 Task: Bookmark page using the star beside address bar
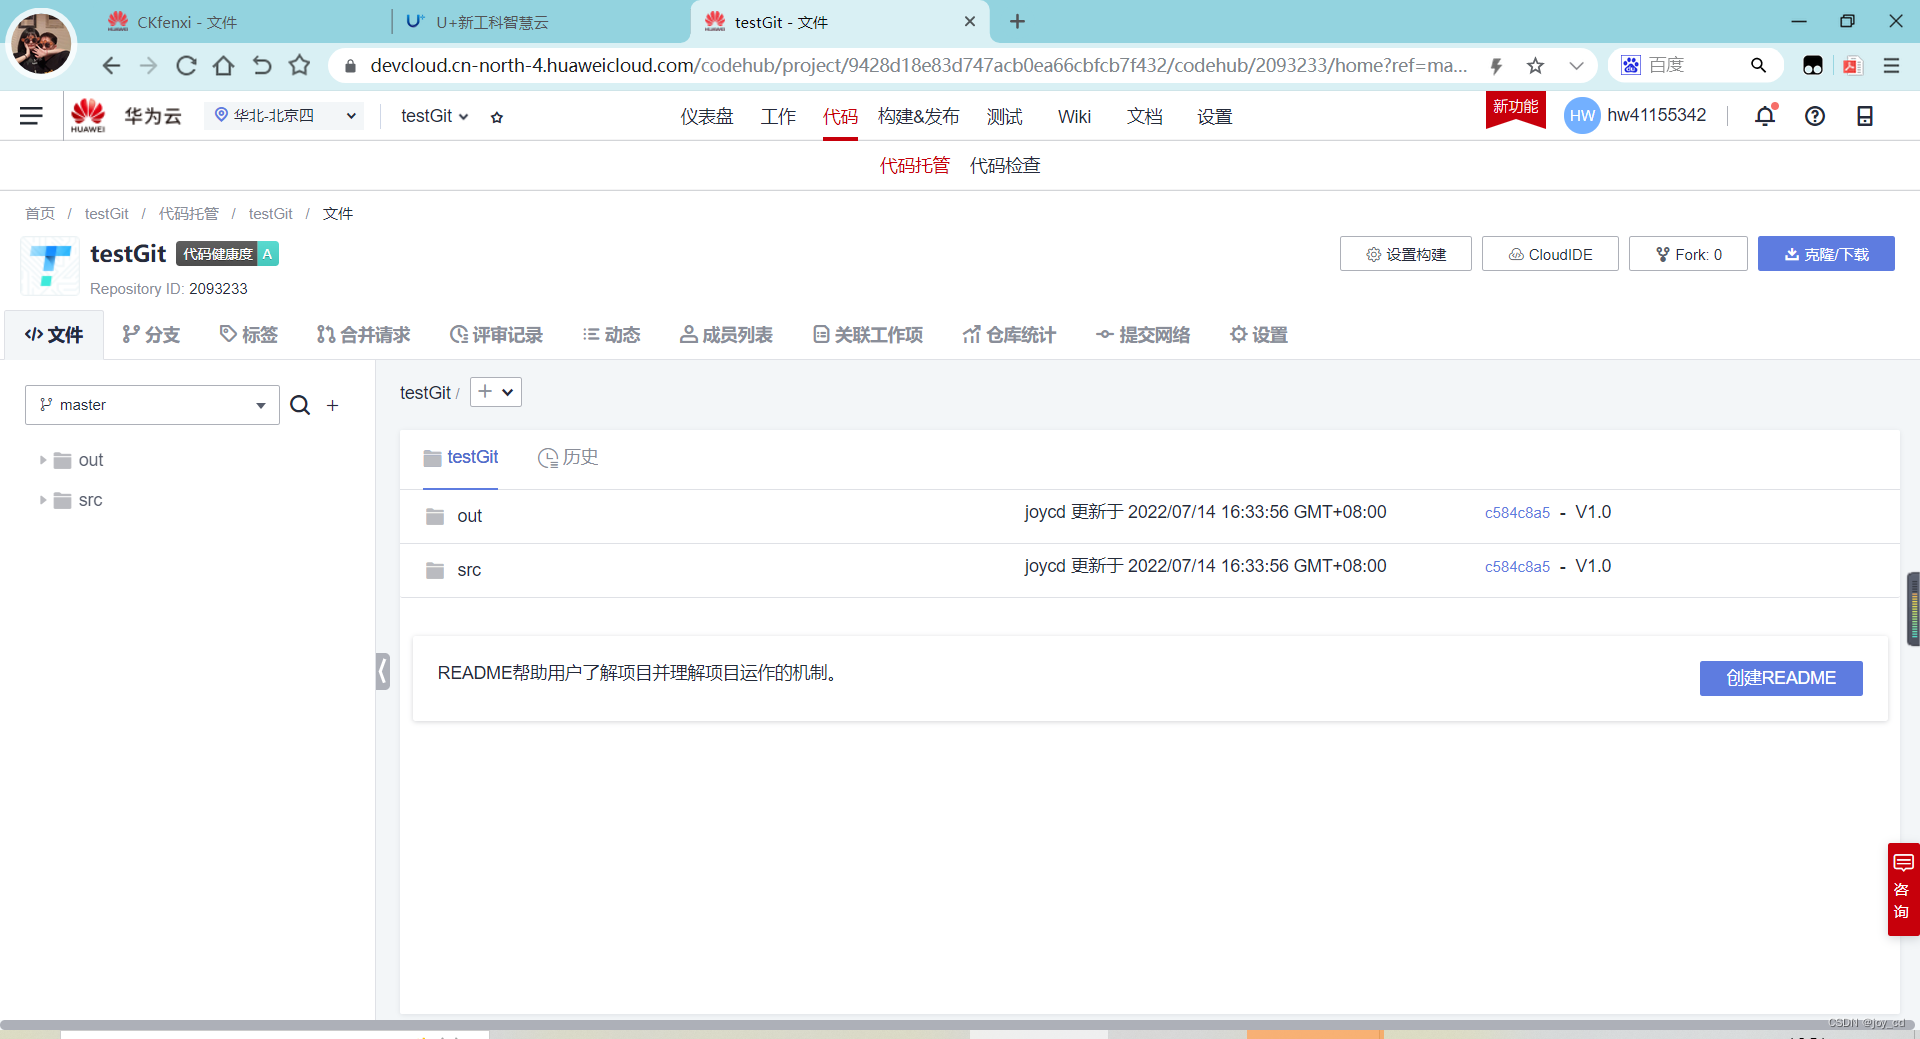[1535, 66]
